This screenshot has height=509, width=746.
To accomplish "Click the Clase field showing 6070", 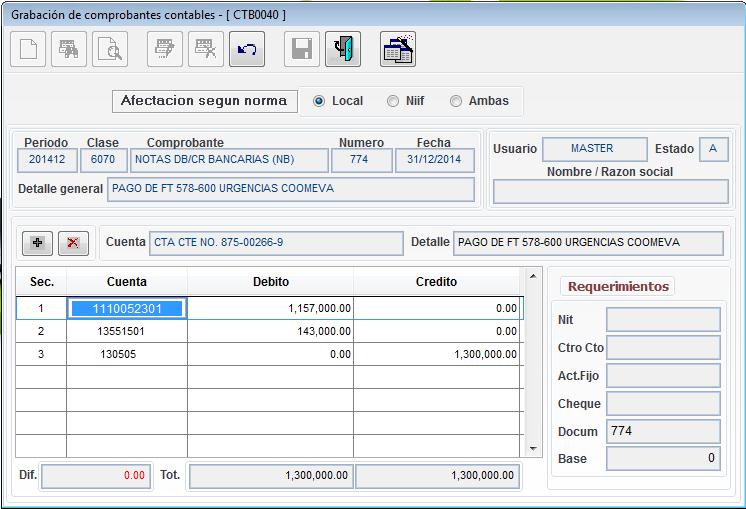I will (103, 160).
